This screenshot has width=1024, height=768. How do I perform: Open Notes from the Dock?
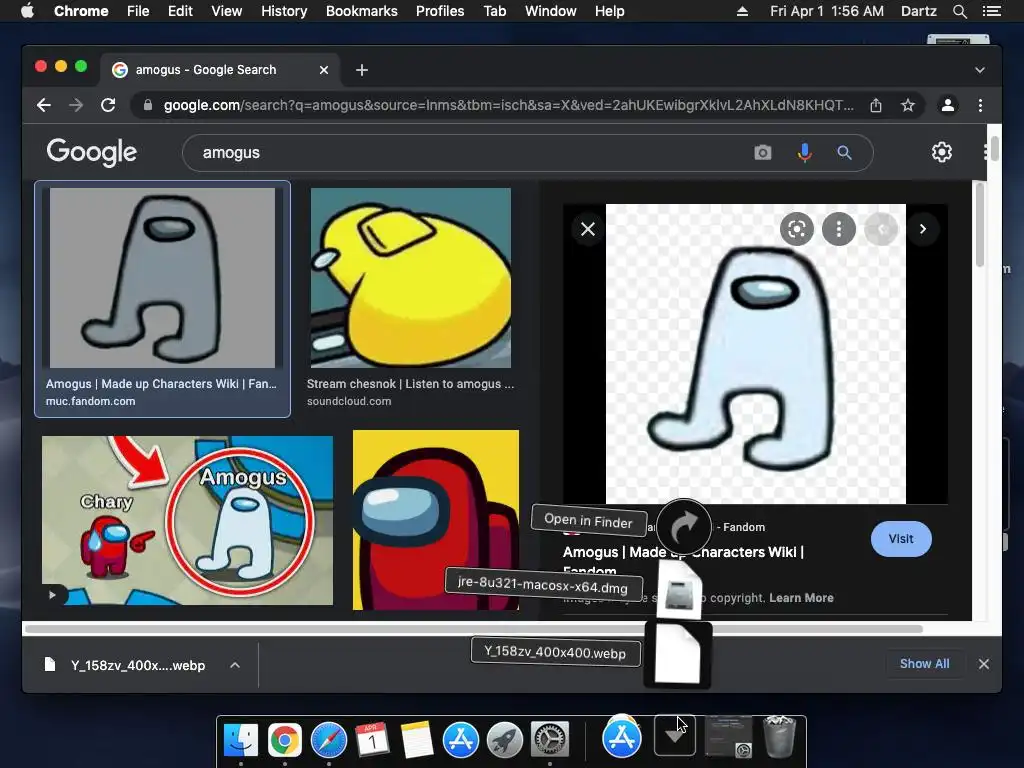(x=417, y=740)
